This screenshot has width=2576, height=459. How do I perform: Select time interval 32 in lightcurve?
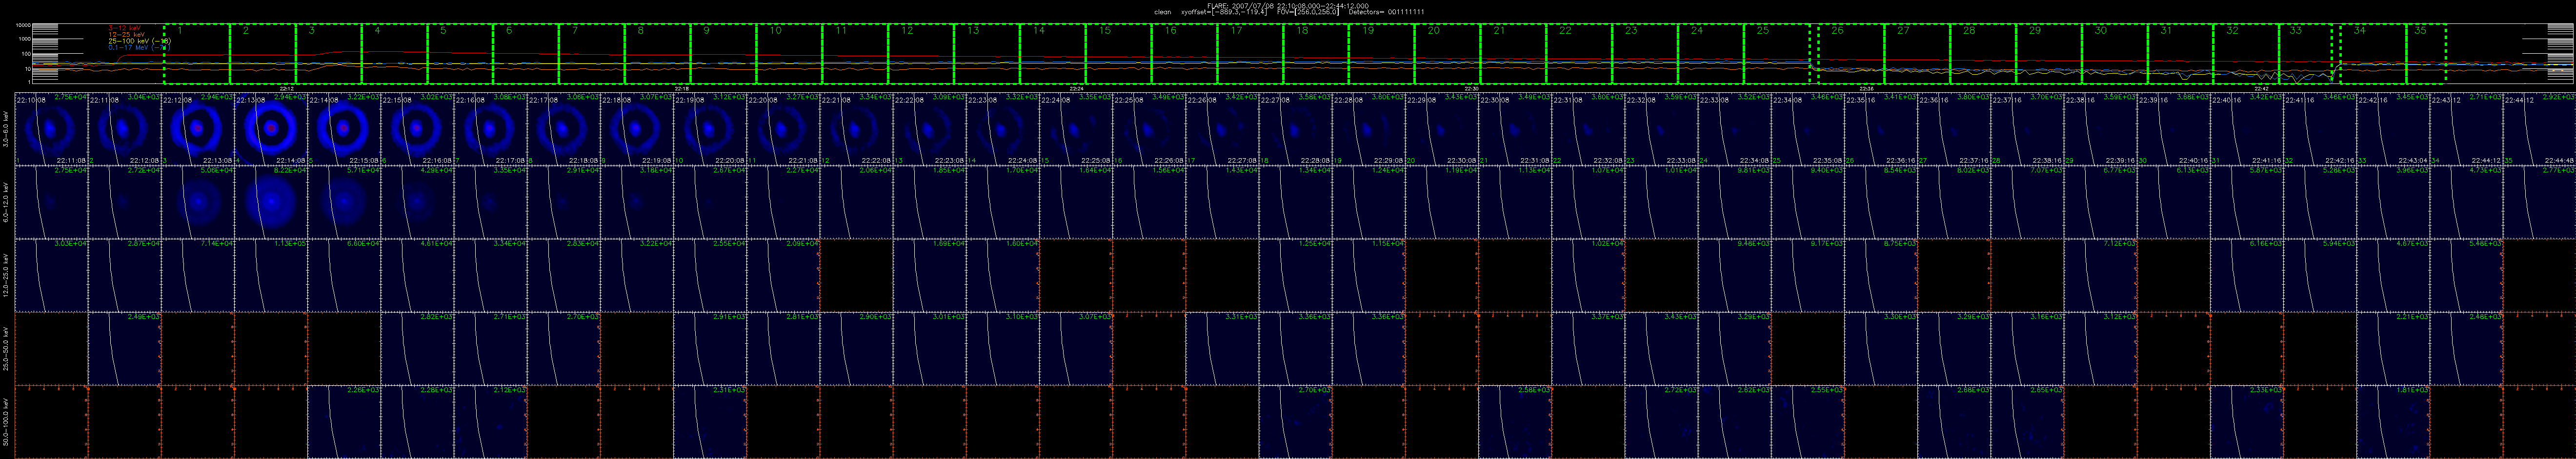(2246, 54)
